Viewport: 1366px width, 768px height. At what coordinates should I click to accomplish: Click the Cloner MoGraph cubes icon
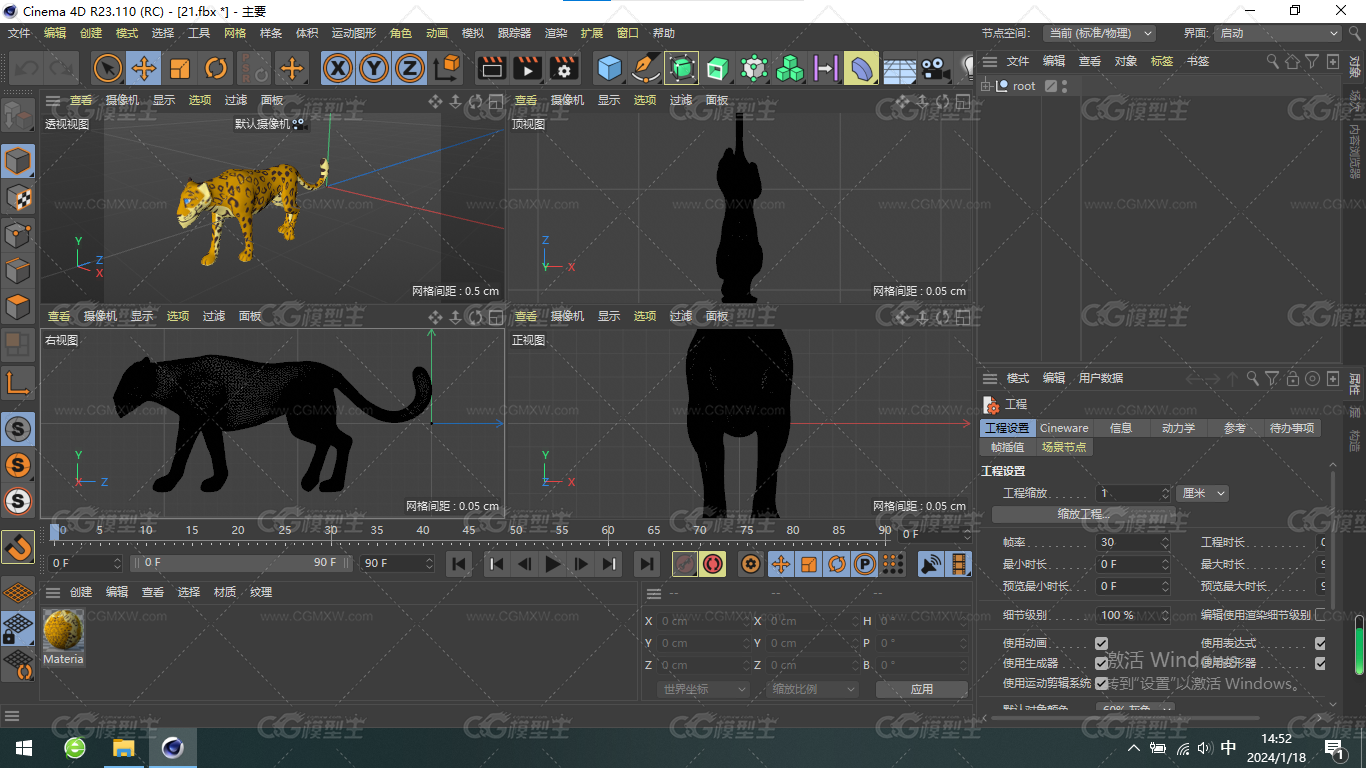coord(789,68)
